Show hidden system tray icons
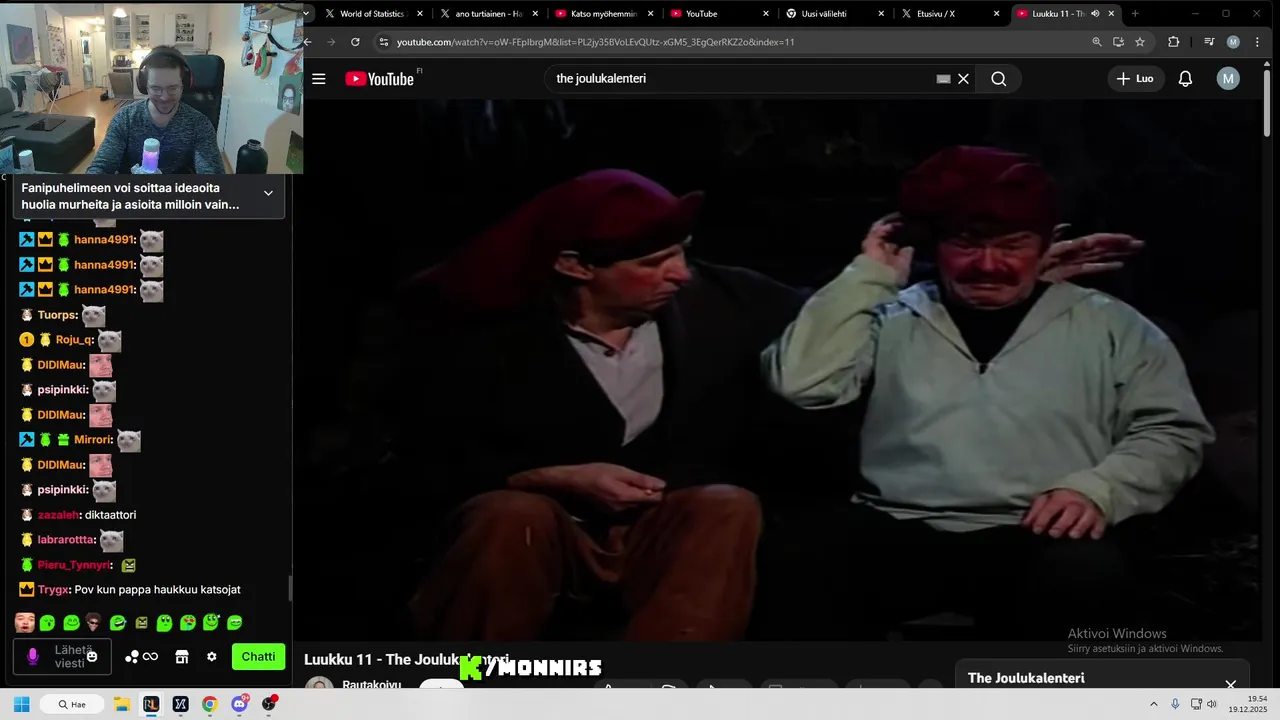The width and height of the screenshot is (1280, 720). pyautogui.click(x=1153, y=704)
